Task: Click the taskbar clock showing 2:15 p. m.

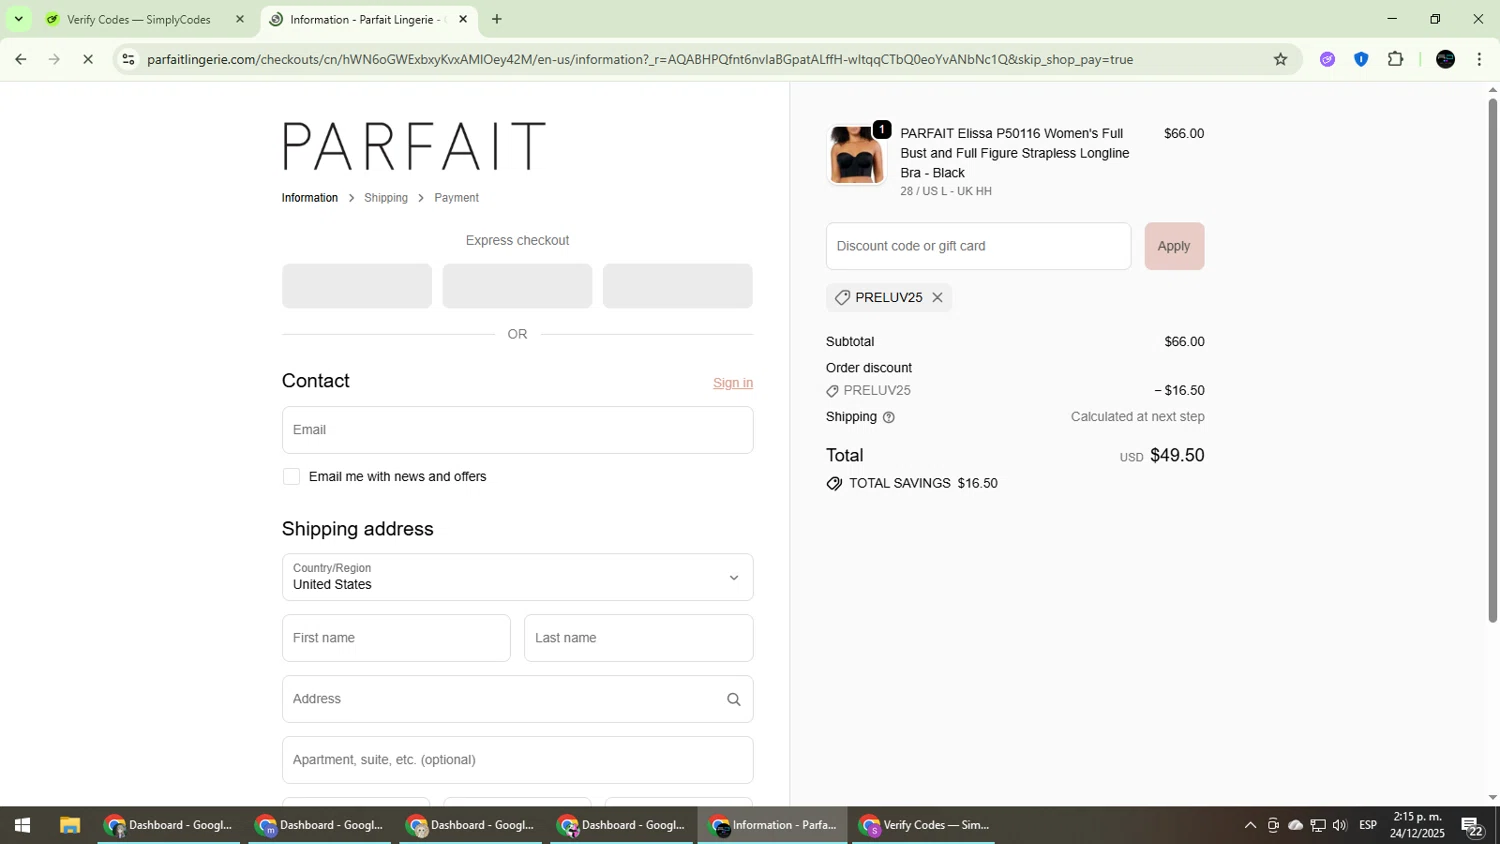Action: [1417, 825]
